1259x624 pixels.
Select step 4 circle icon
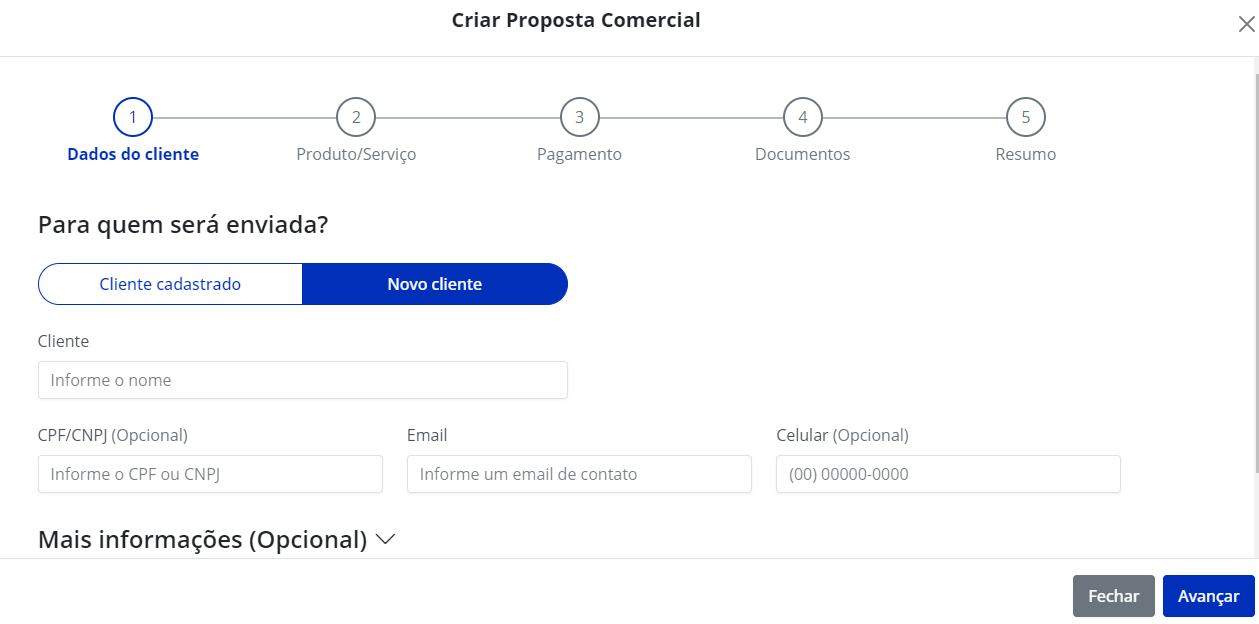click(802, 117)
